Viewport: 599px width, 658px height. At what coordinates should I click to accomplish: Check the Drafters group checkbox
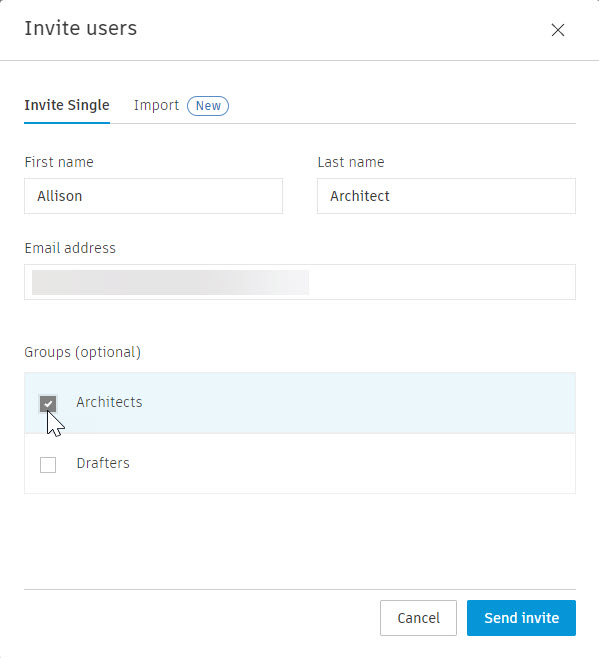[x=48, y=465]
